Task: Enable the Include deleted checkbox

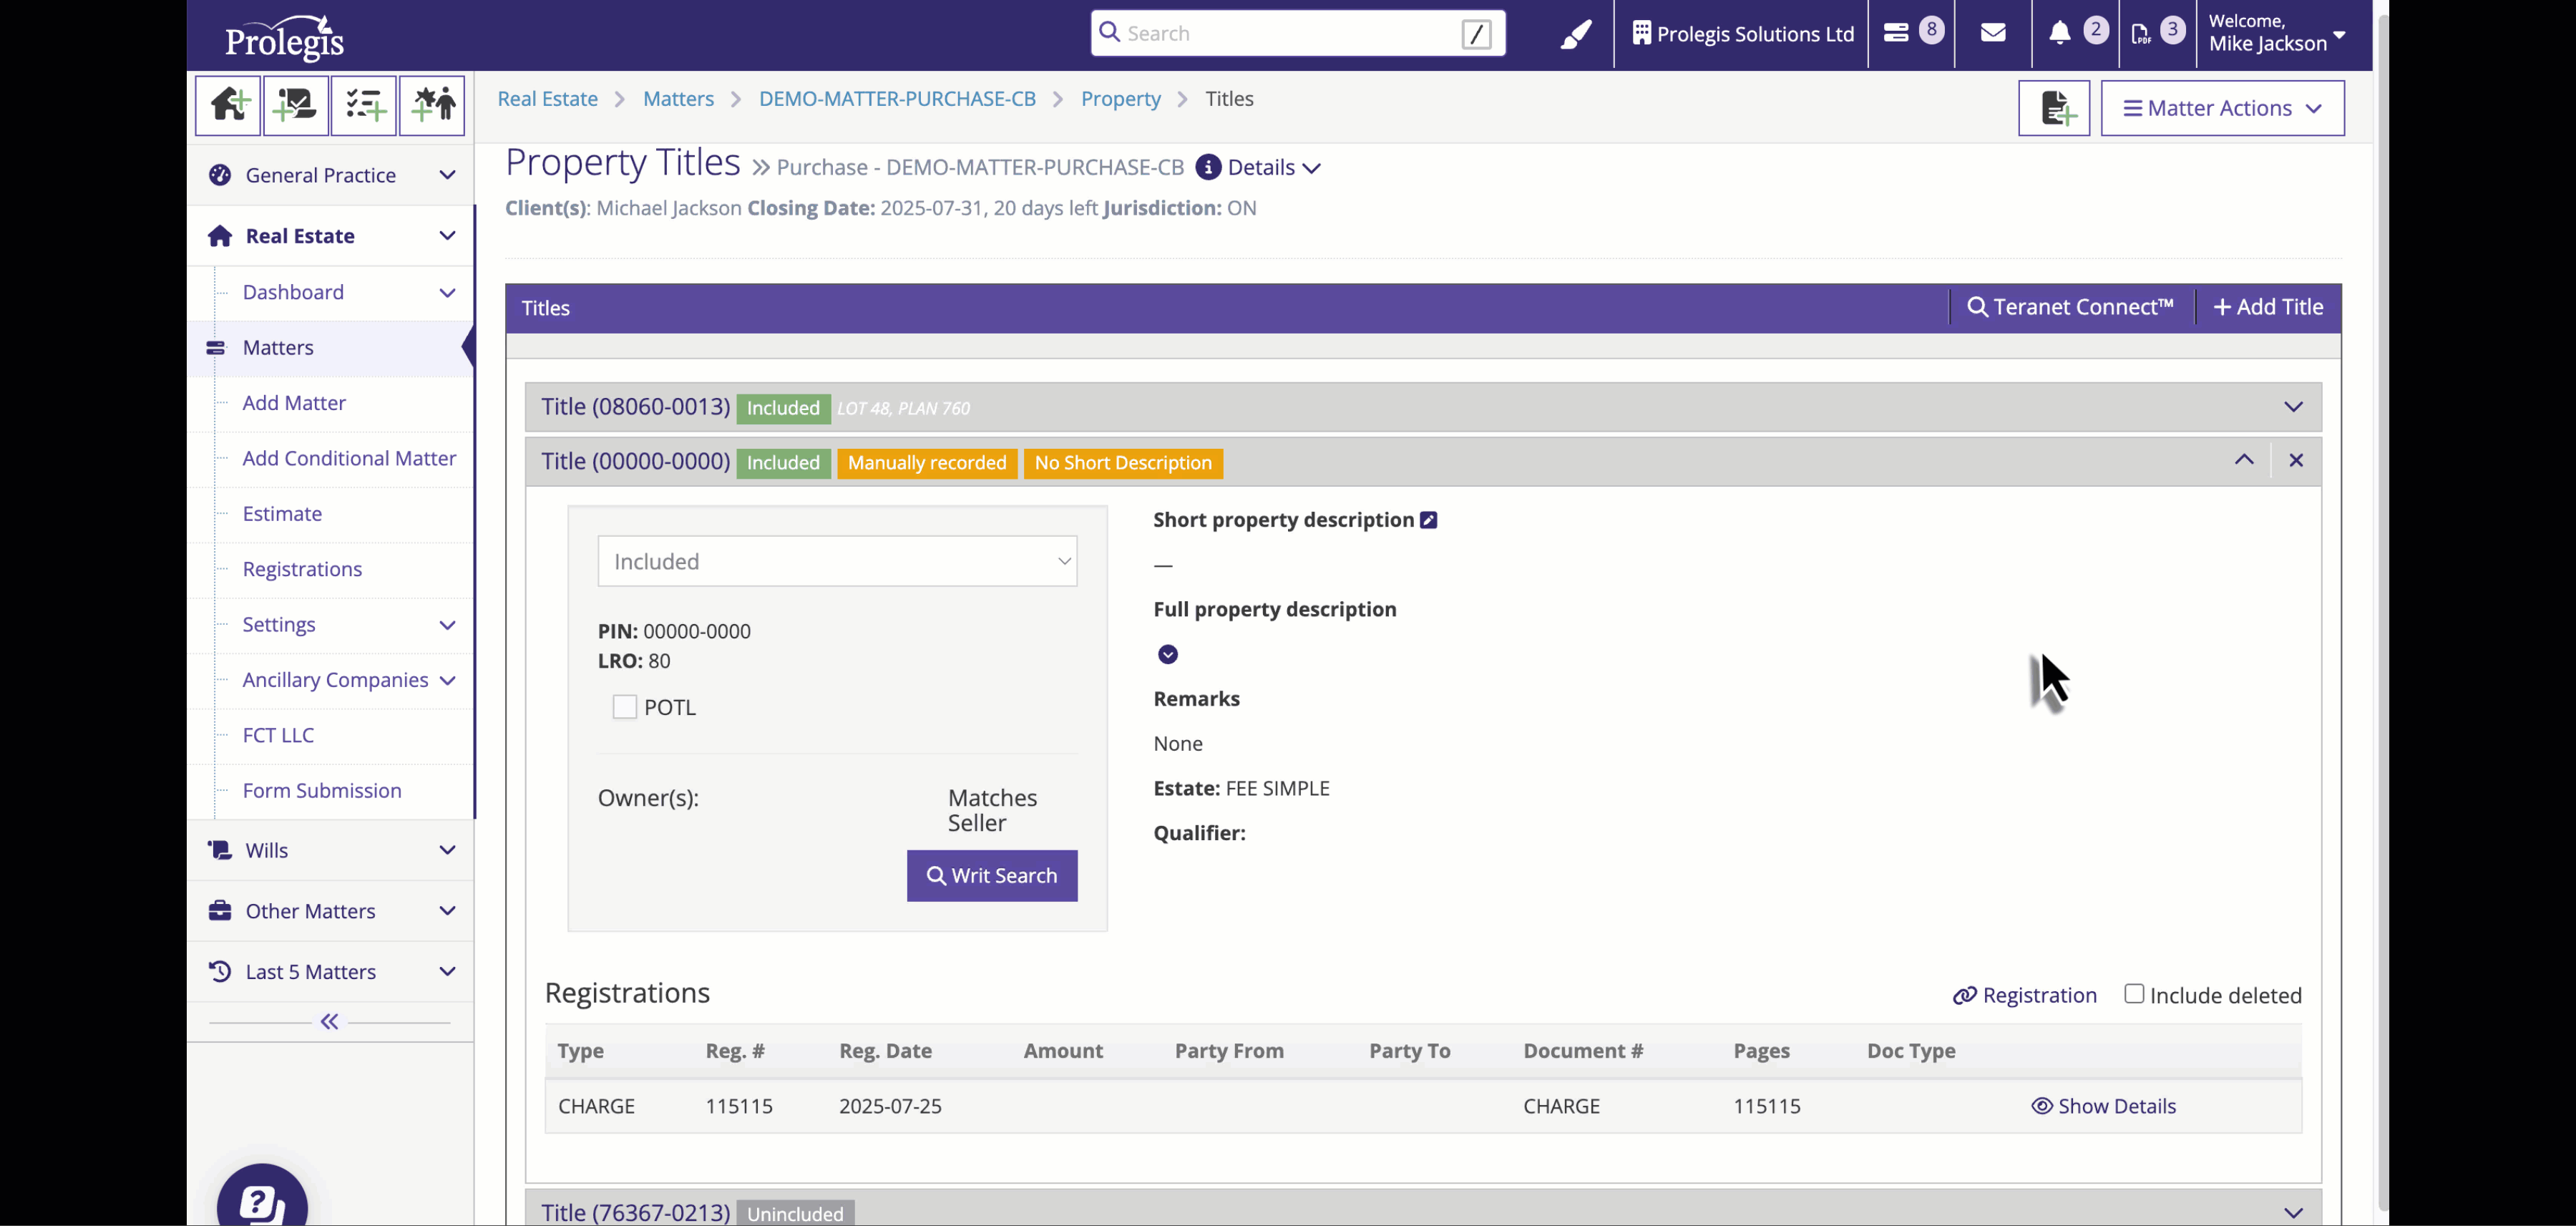Action: (x=2134, y=994)
